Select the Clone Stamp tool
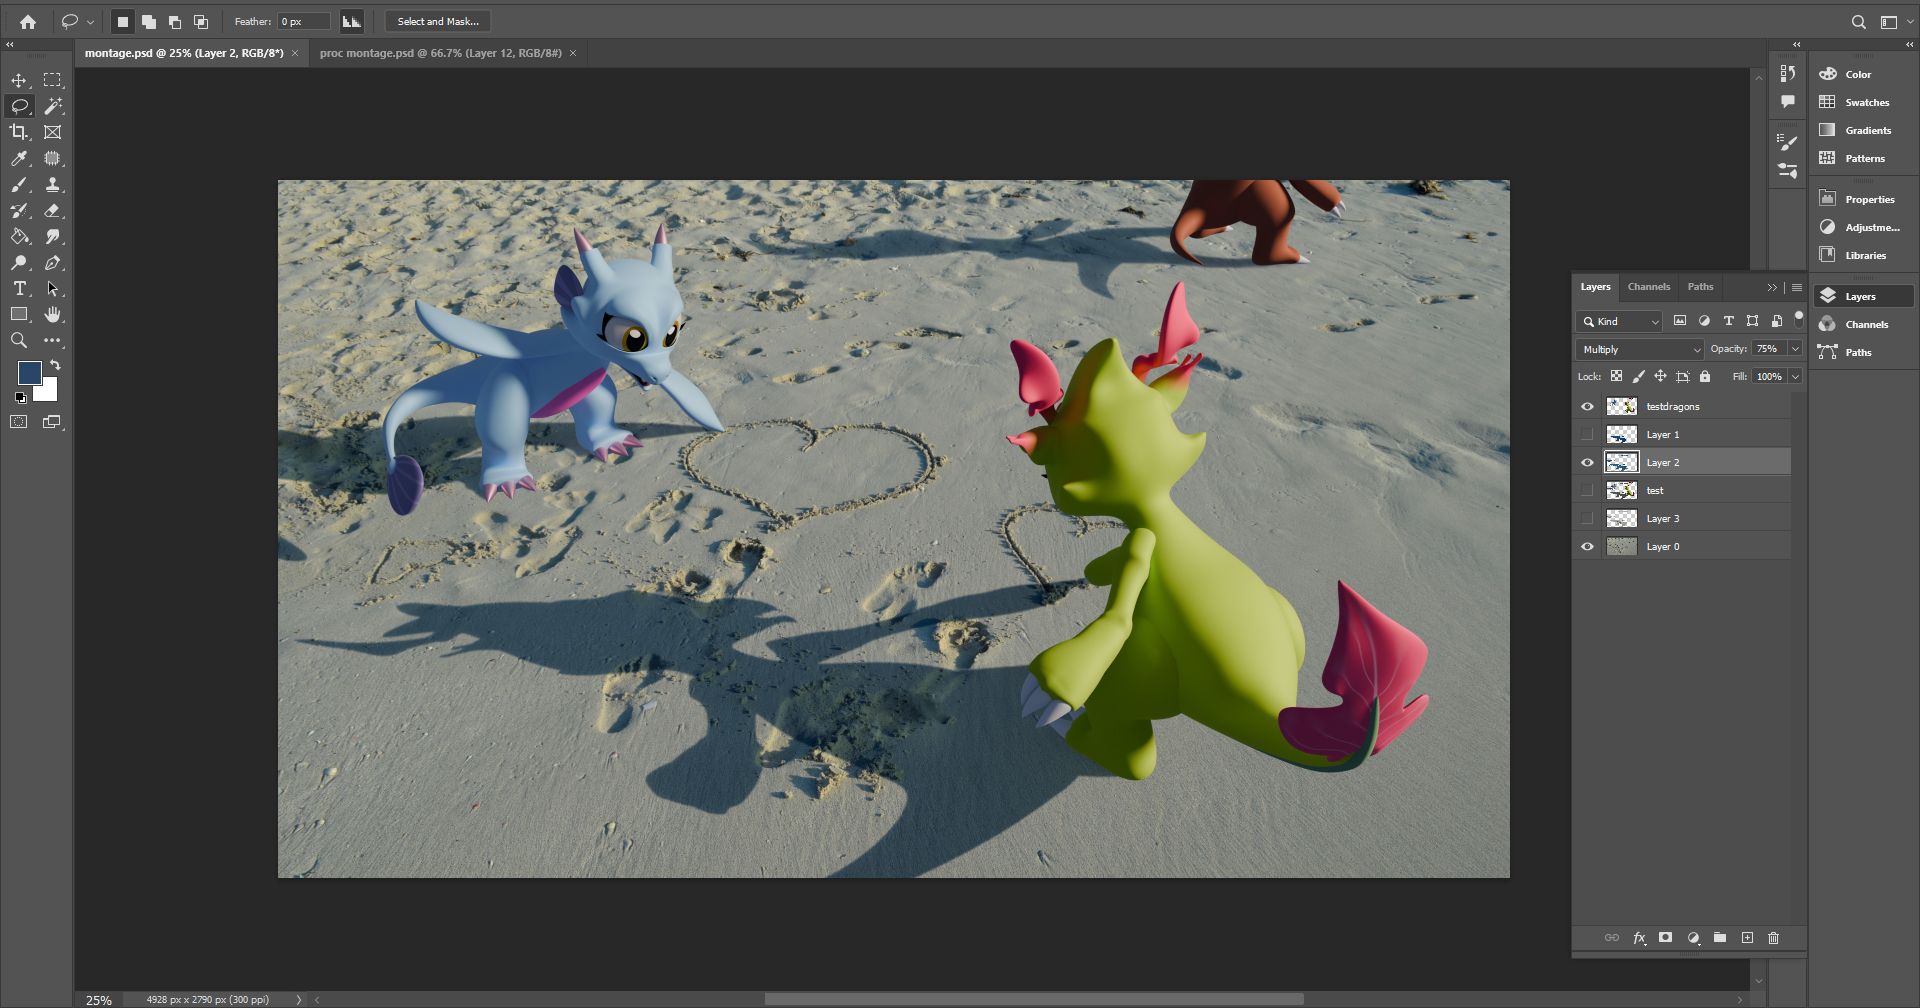The height and width of the screenshot is (1008, 1920). (x=53, y=185)
